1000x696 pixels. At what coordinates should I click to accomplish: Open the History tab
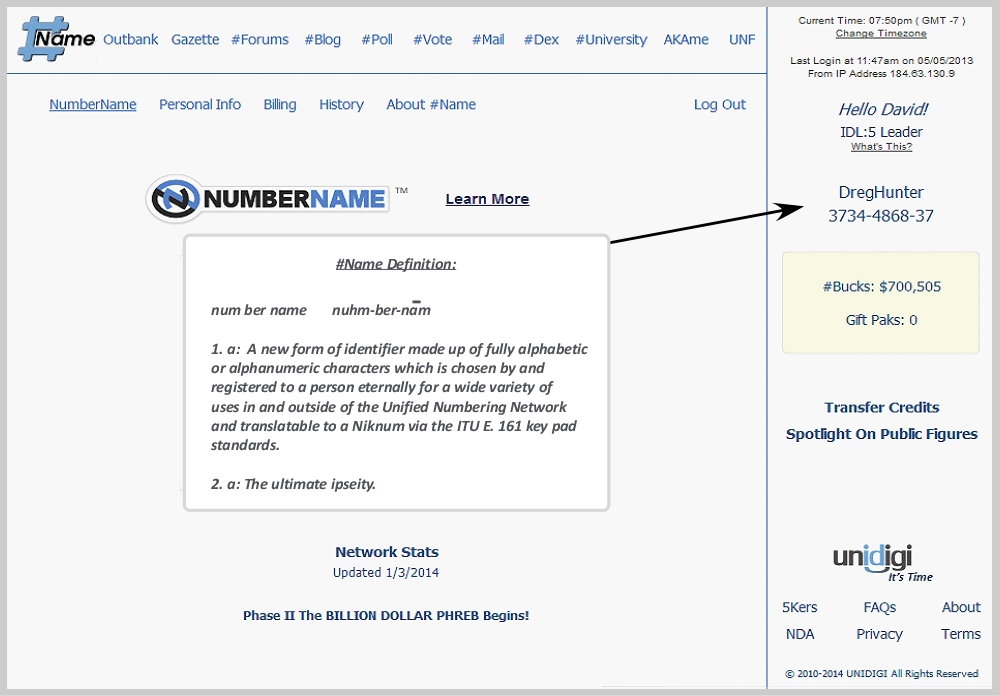coord(341,105)
